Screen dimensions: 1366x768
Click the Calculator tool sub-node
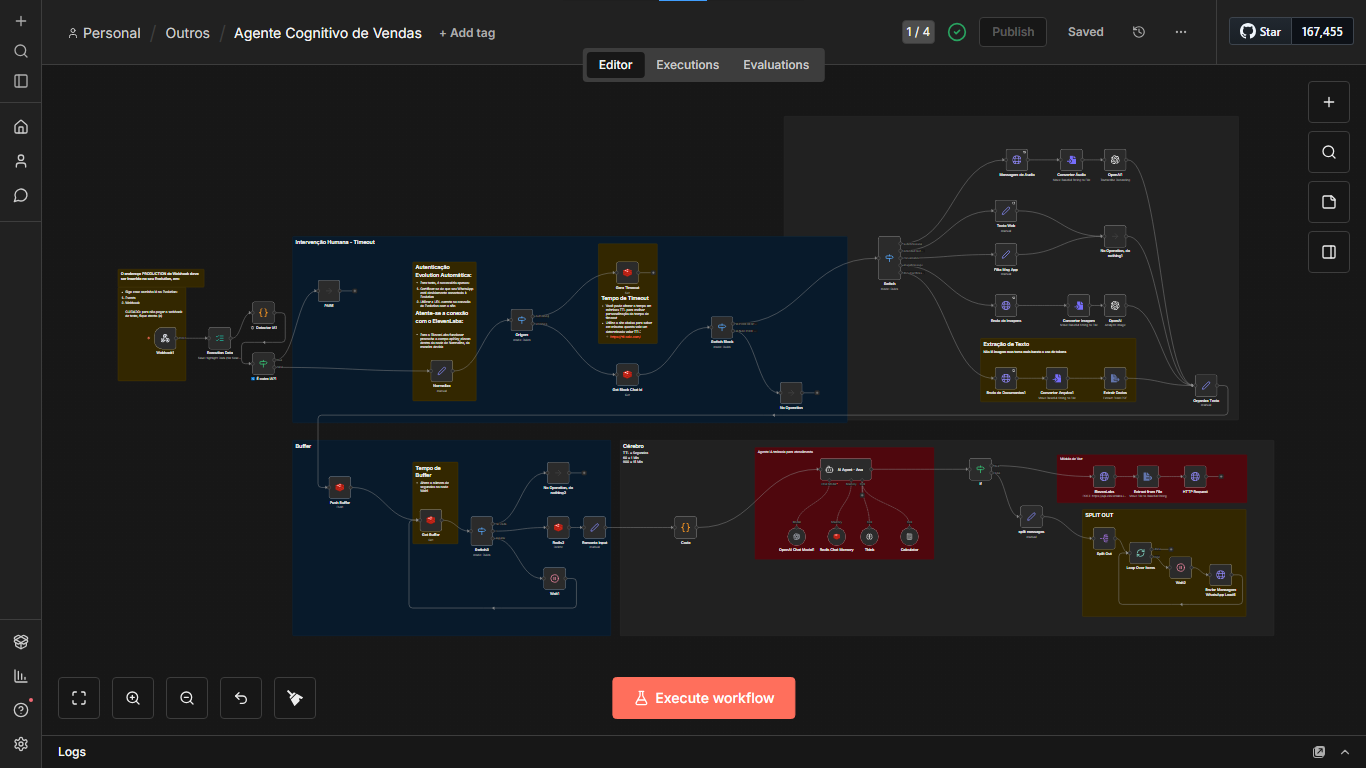point(909,536)
